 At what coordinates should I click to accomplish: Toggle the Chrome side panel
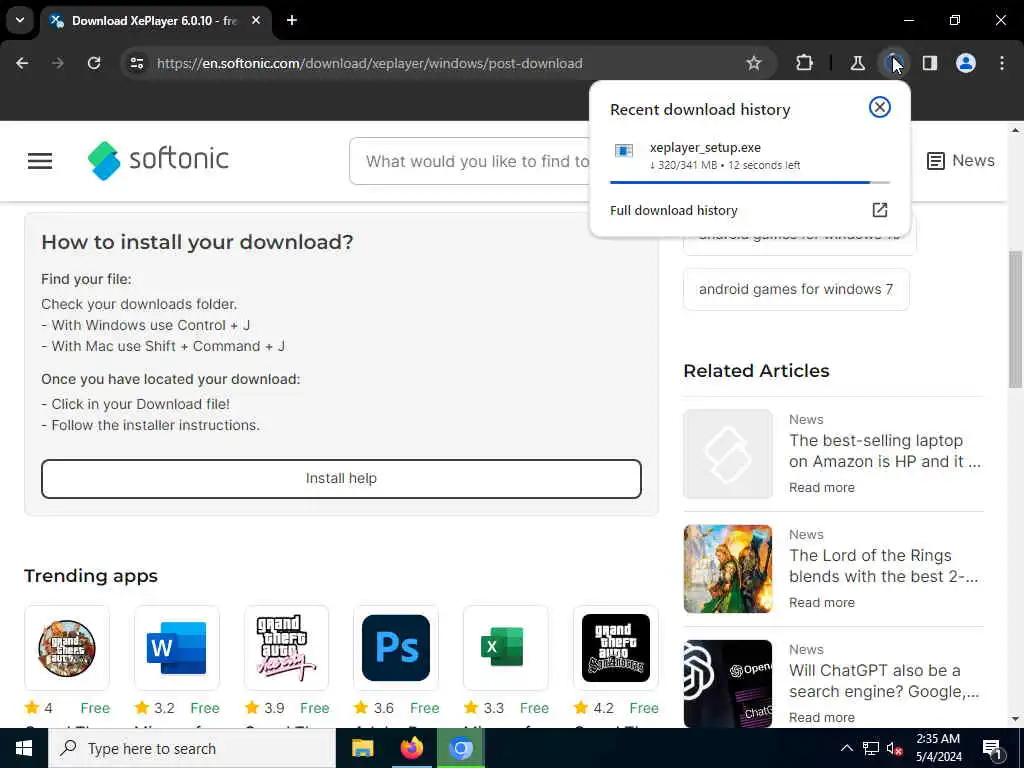(x=929, y=63)
